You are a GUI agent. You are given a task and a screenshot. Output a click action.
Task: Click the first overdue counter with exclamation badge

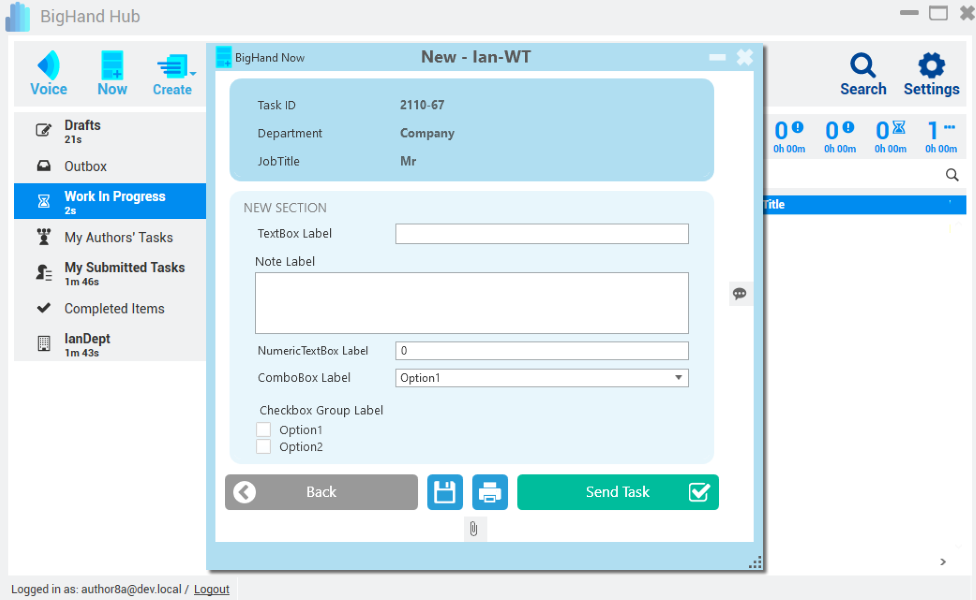[x=789, y=136]
